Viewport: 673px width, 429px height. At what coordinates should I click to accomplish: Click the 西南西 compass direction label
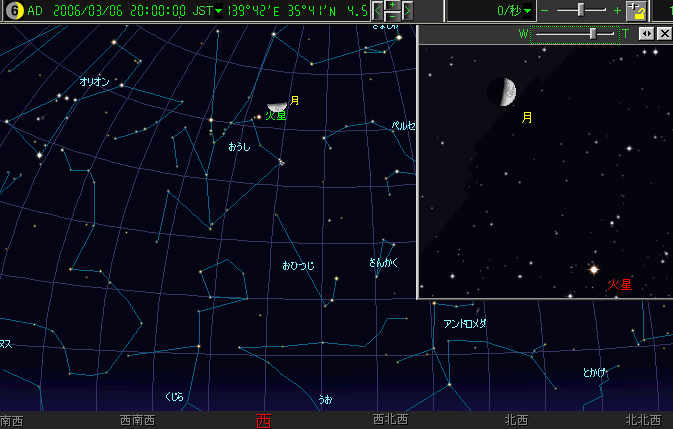[x=137, y=421]
